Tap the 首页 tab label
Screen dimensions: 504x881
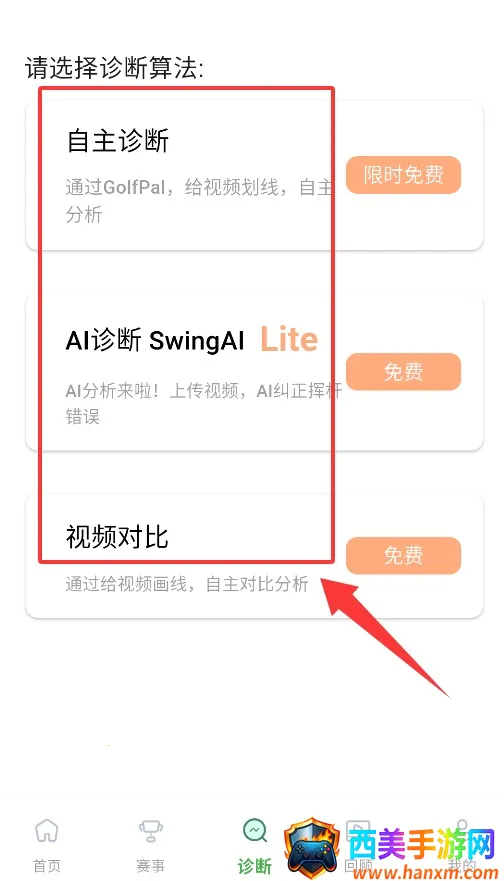(47, 865)
